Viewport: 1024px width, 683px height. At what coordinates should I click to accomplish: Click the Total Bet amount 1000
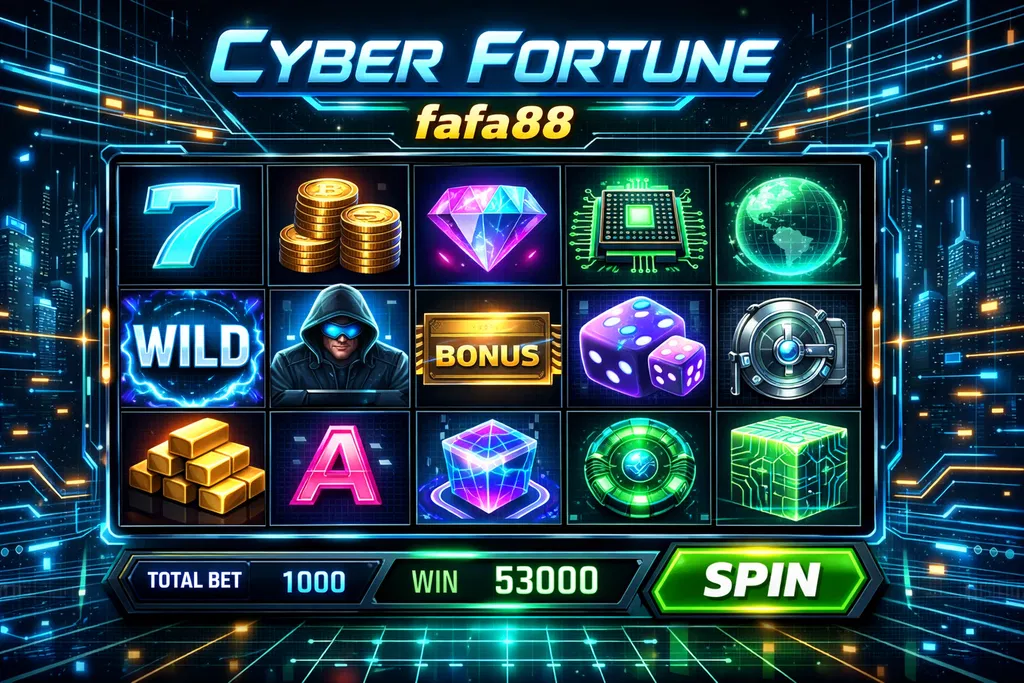point(313,580)
